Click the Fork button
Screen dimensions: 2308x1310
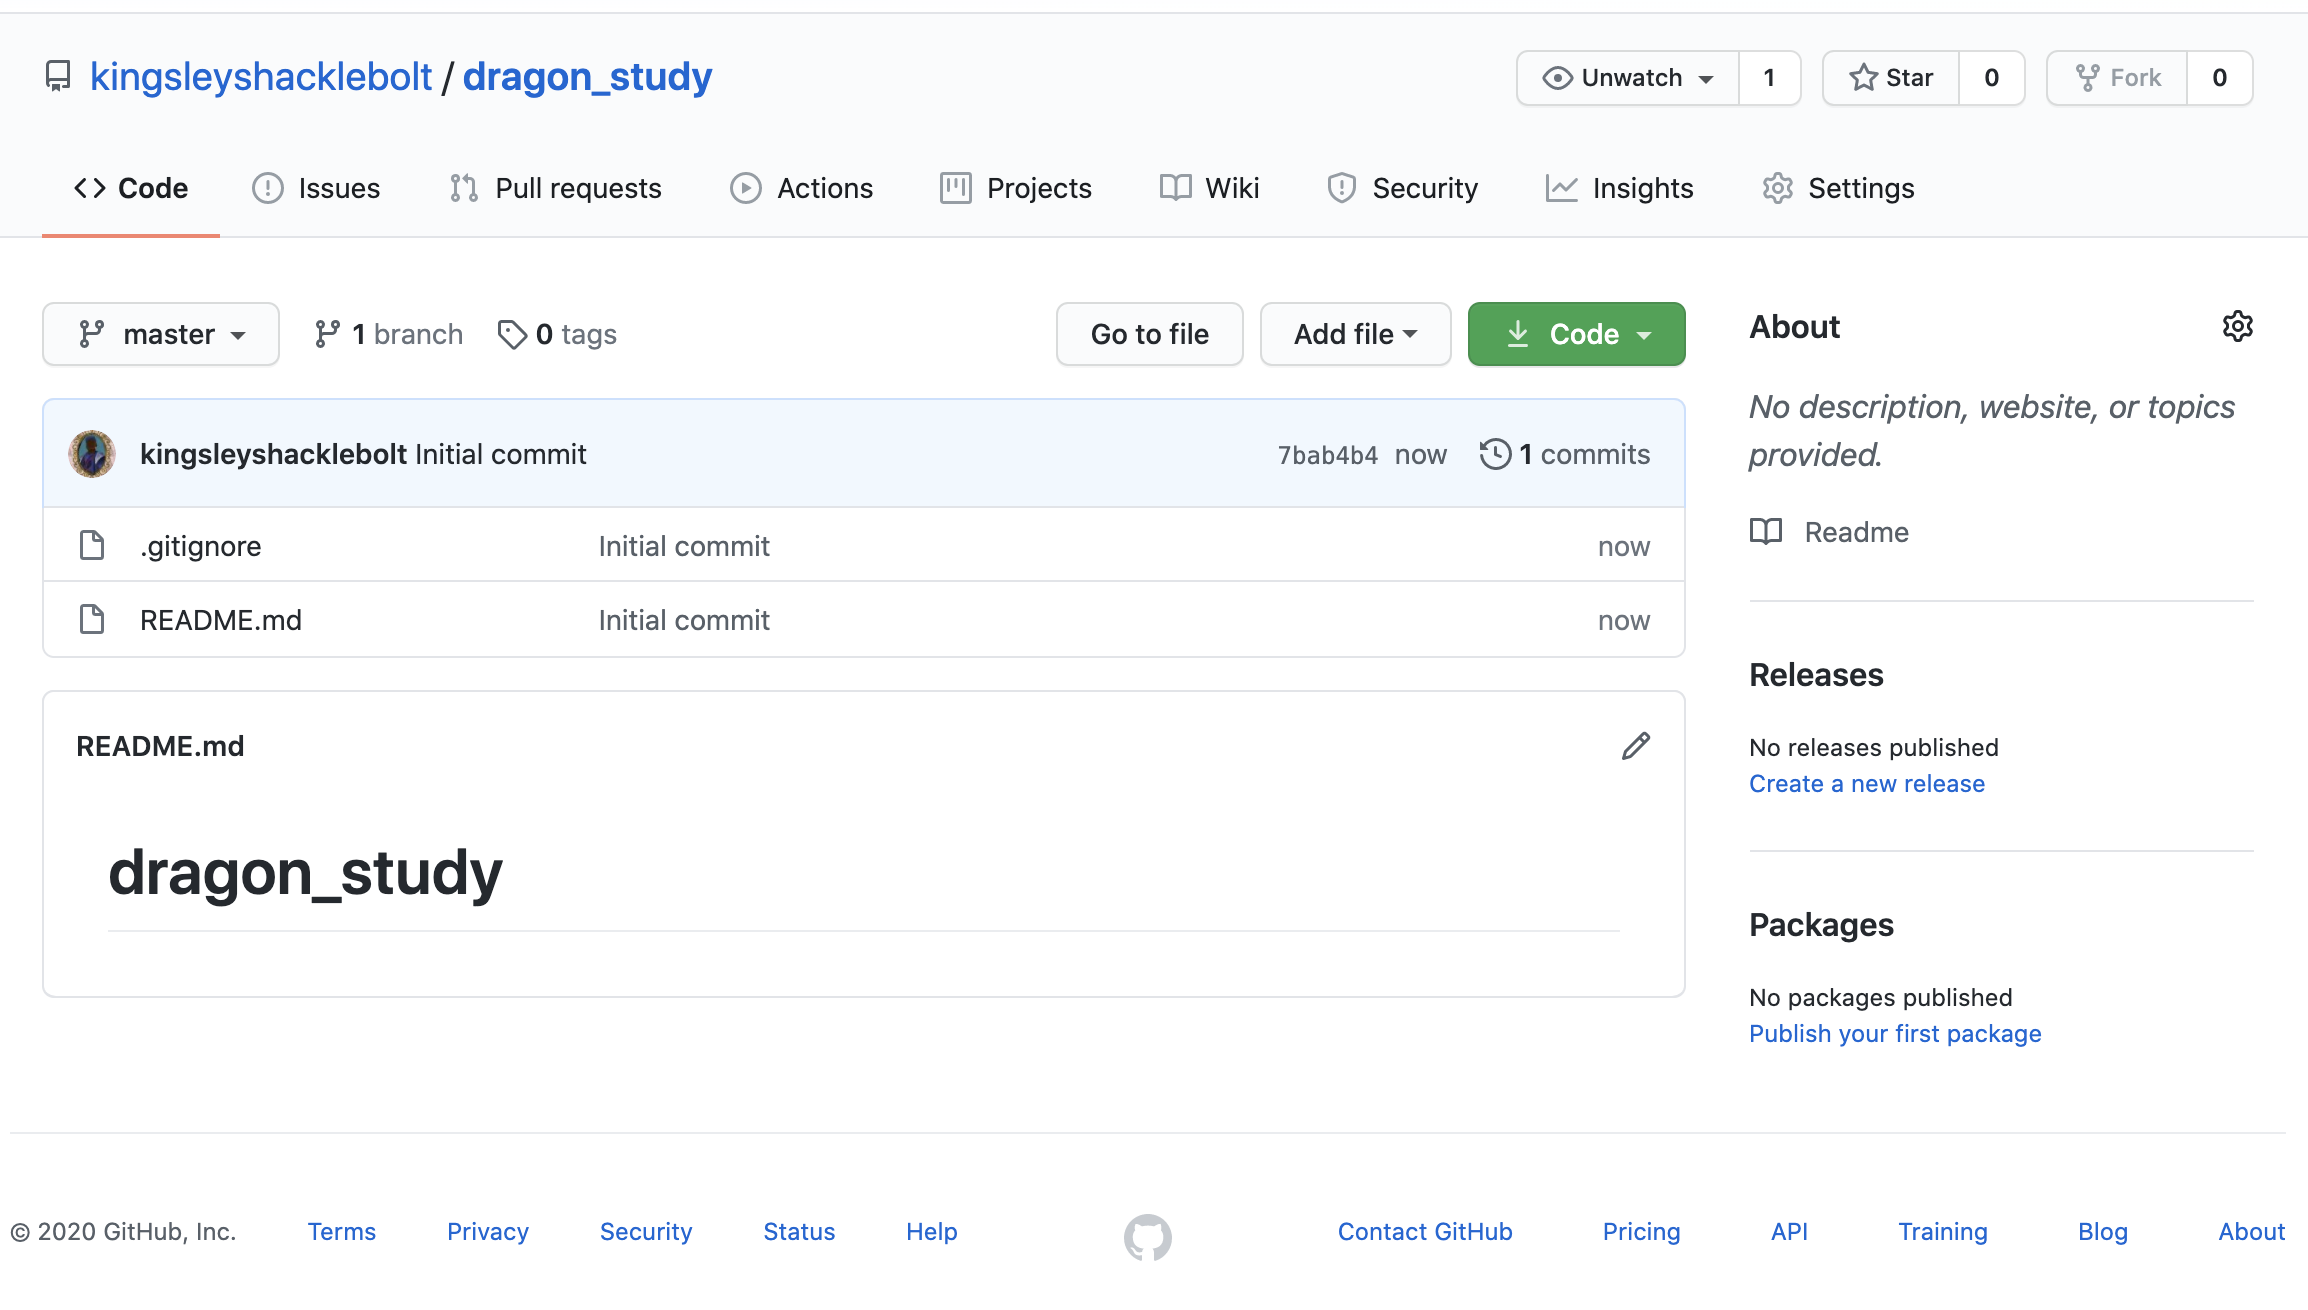(2117, 78)
